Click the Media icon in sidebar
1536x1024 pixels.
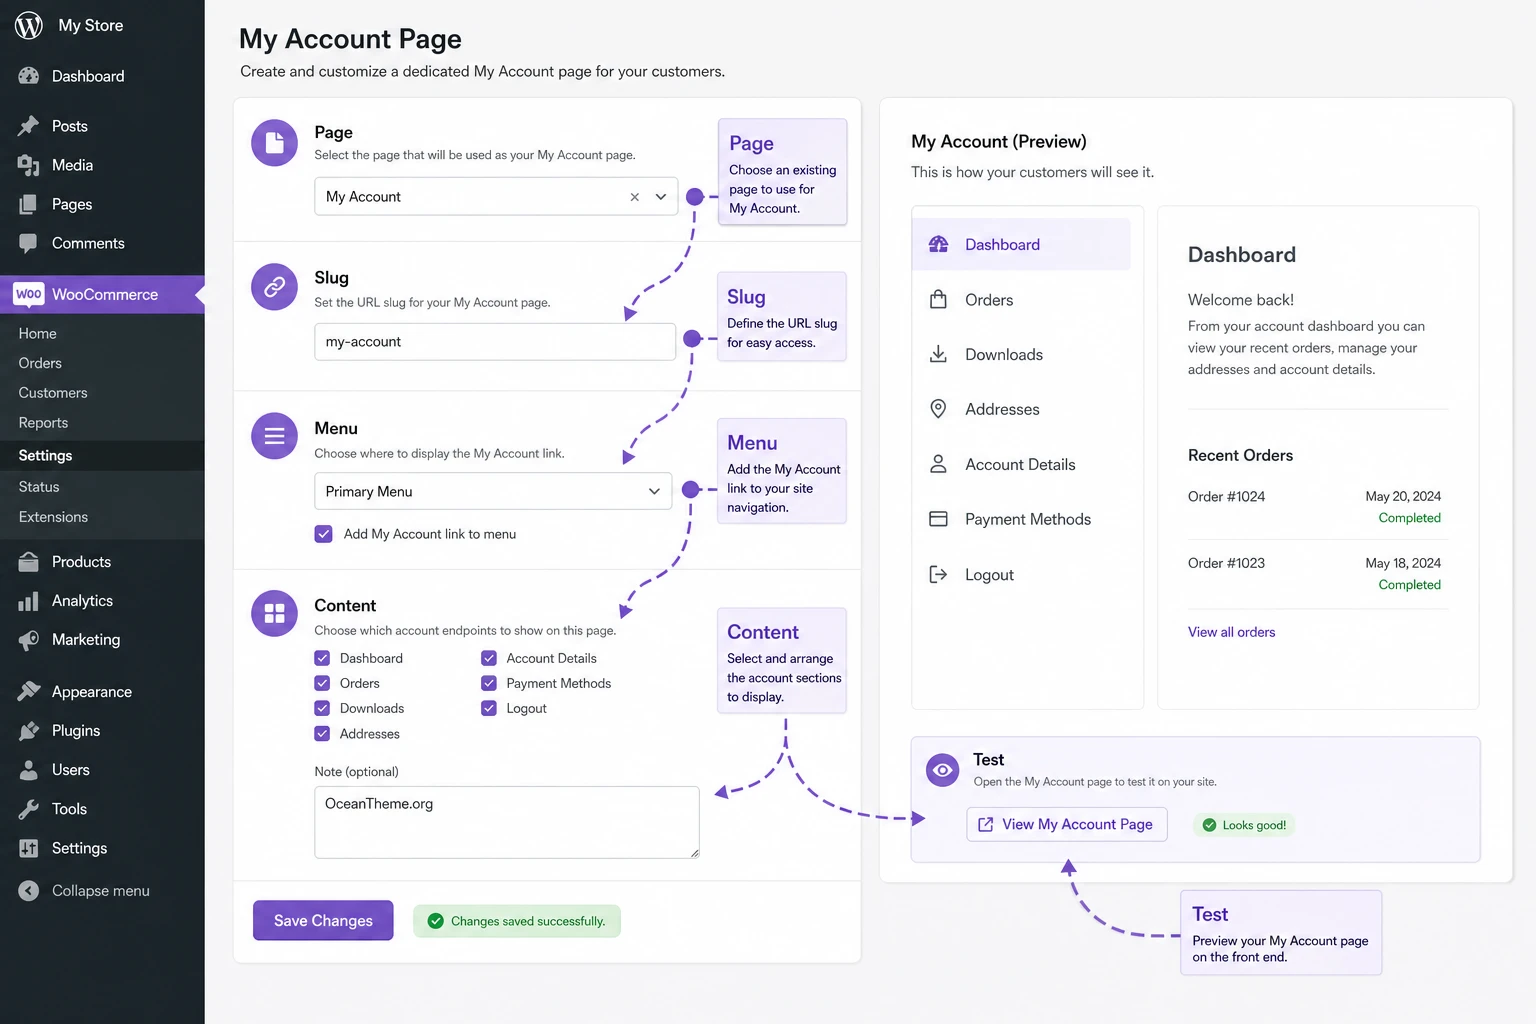pos(29,165)
